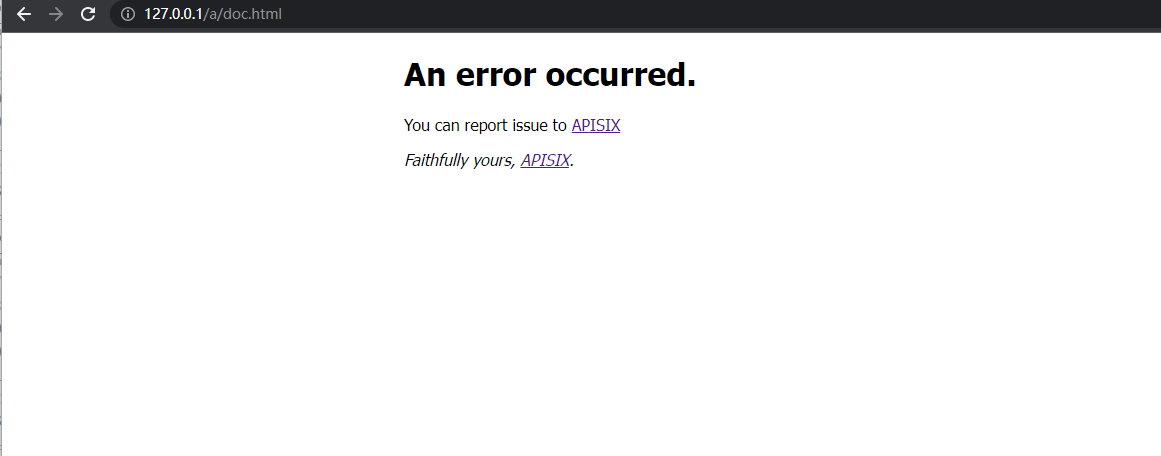Click the browser forward arrow
The width and height of the screenshot is (1161, 456).
(56, 14)
